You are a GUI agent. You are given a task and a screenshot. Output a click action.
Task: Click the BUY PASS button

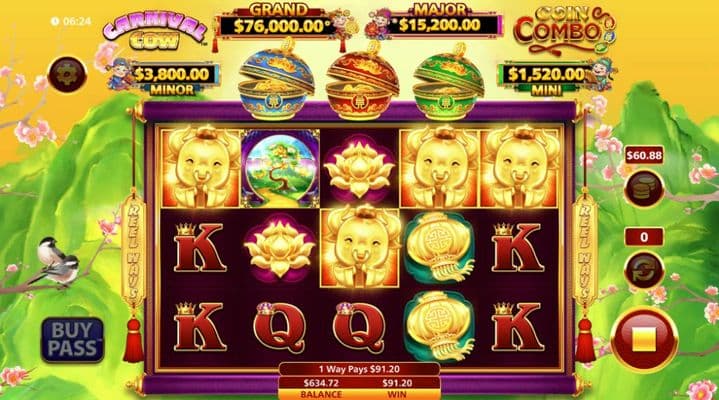click(x=72, y=339)
